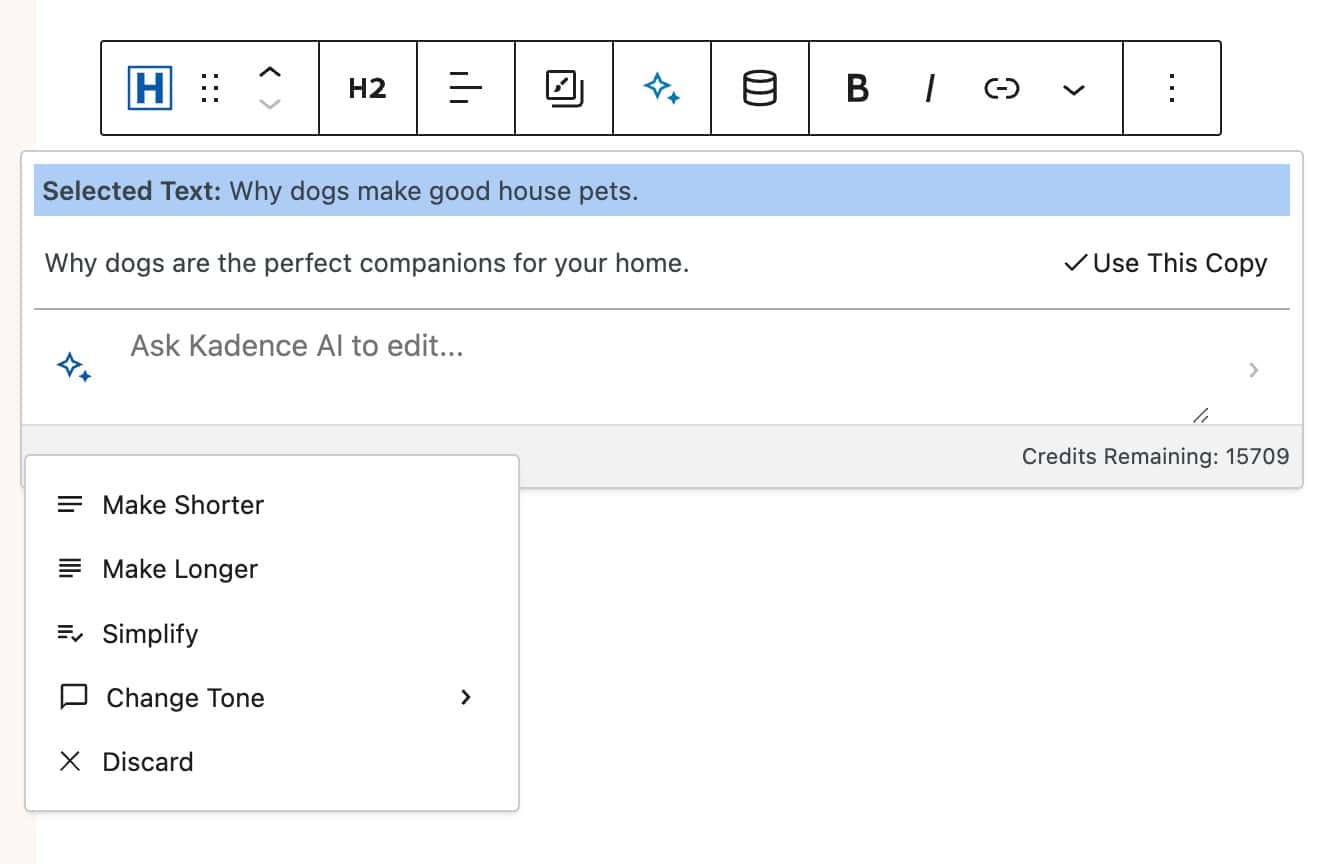Select Make Shorter from the menu
This screenshot has width=1322, height=864.
click(182, 505)
